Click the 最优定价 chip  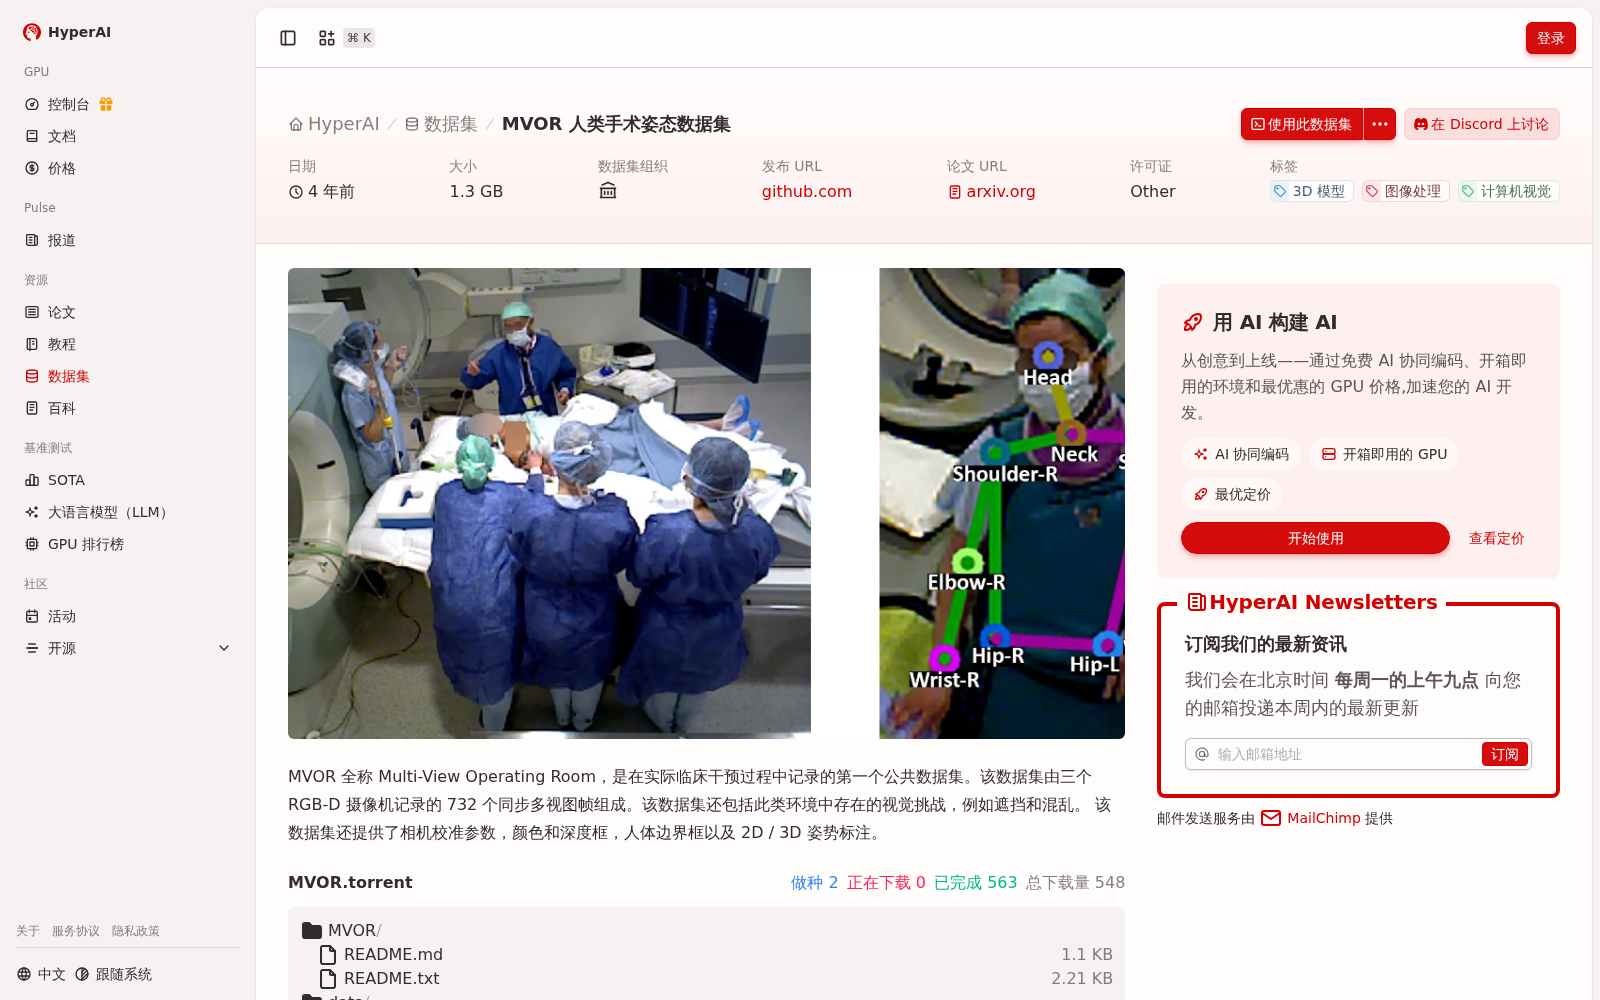(x=1232, y=494)
